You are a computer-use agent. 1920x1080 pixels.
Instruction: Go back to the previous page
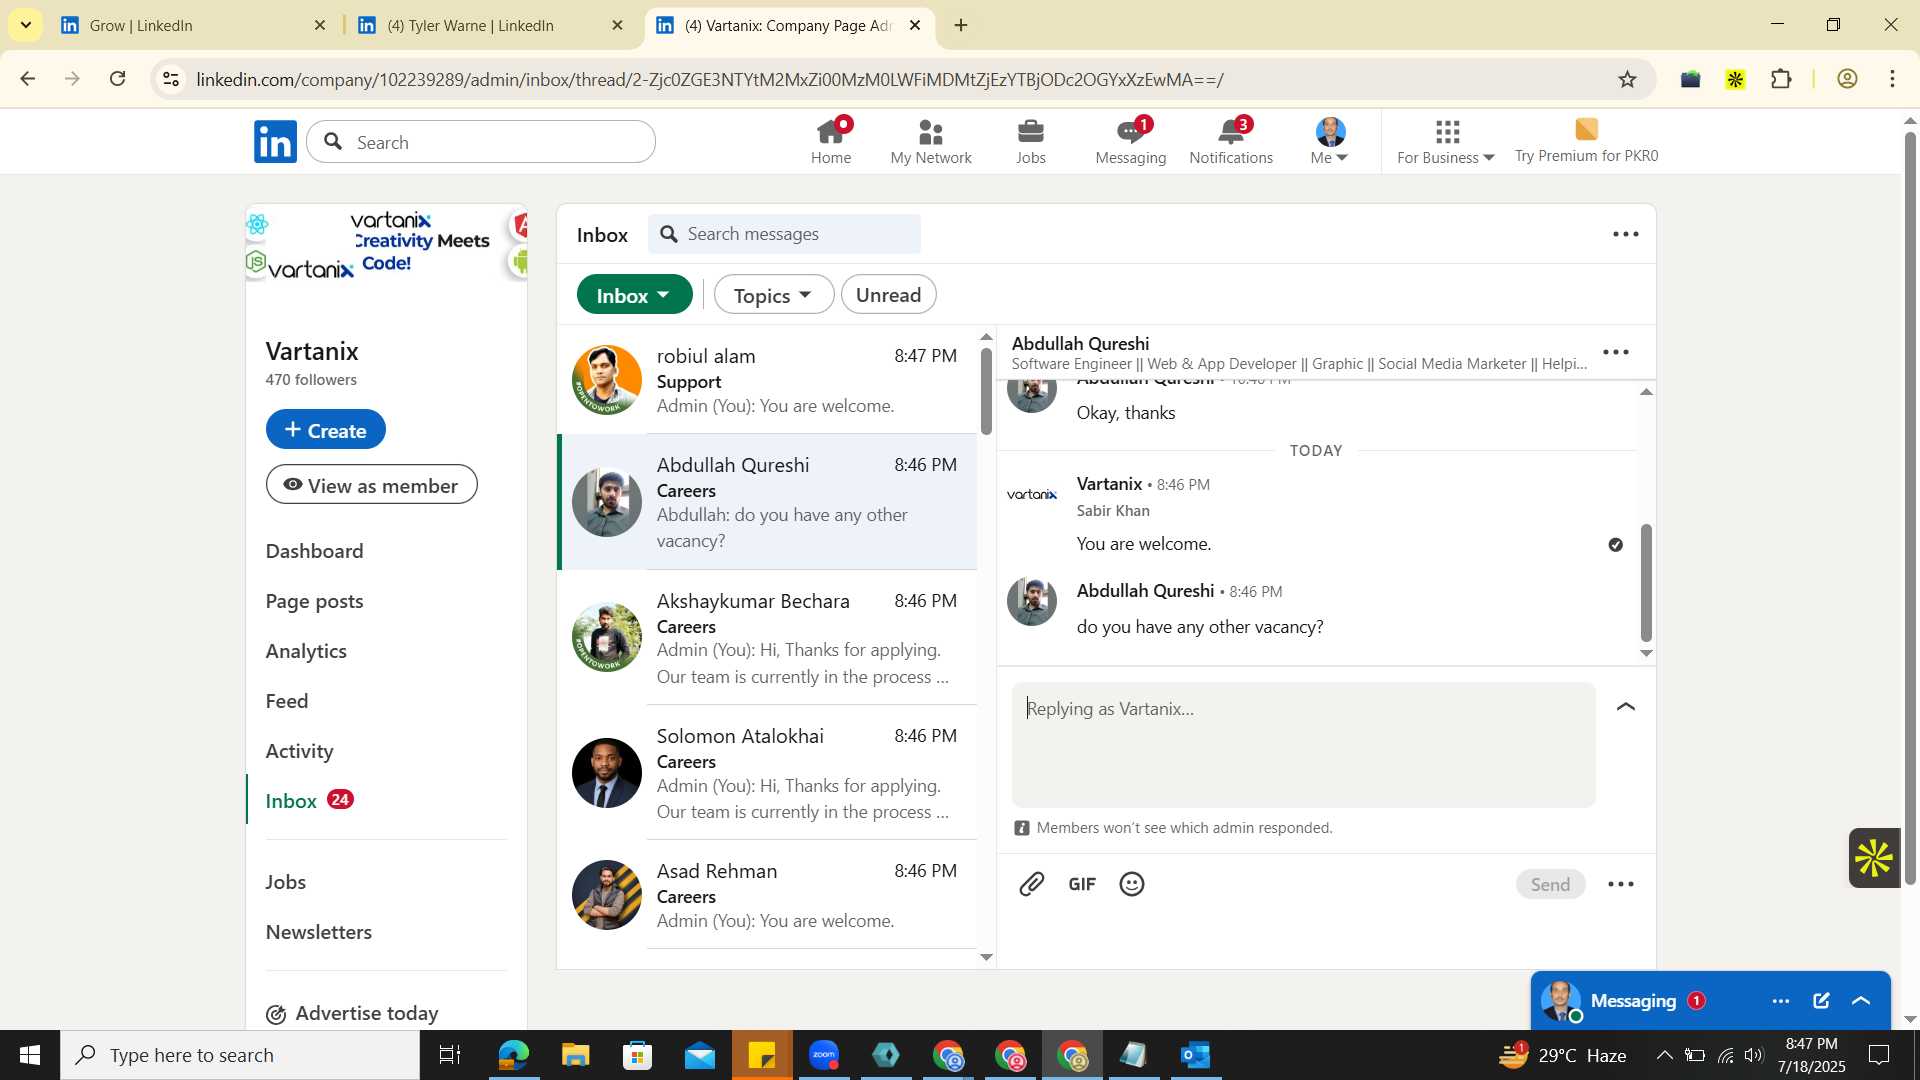(x=28, y=79)
